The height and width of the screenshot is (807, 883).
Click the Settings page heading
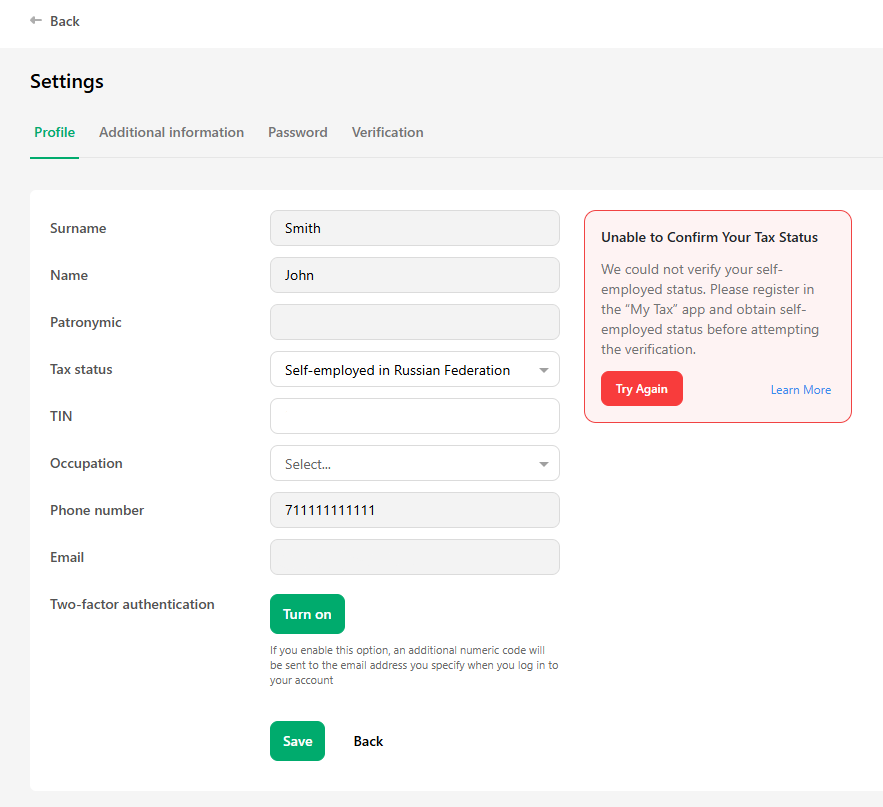pyautogui.click(x=67, y=82)
